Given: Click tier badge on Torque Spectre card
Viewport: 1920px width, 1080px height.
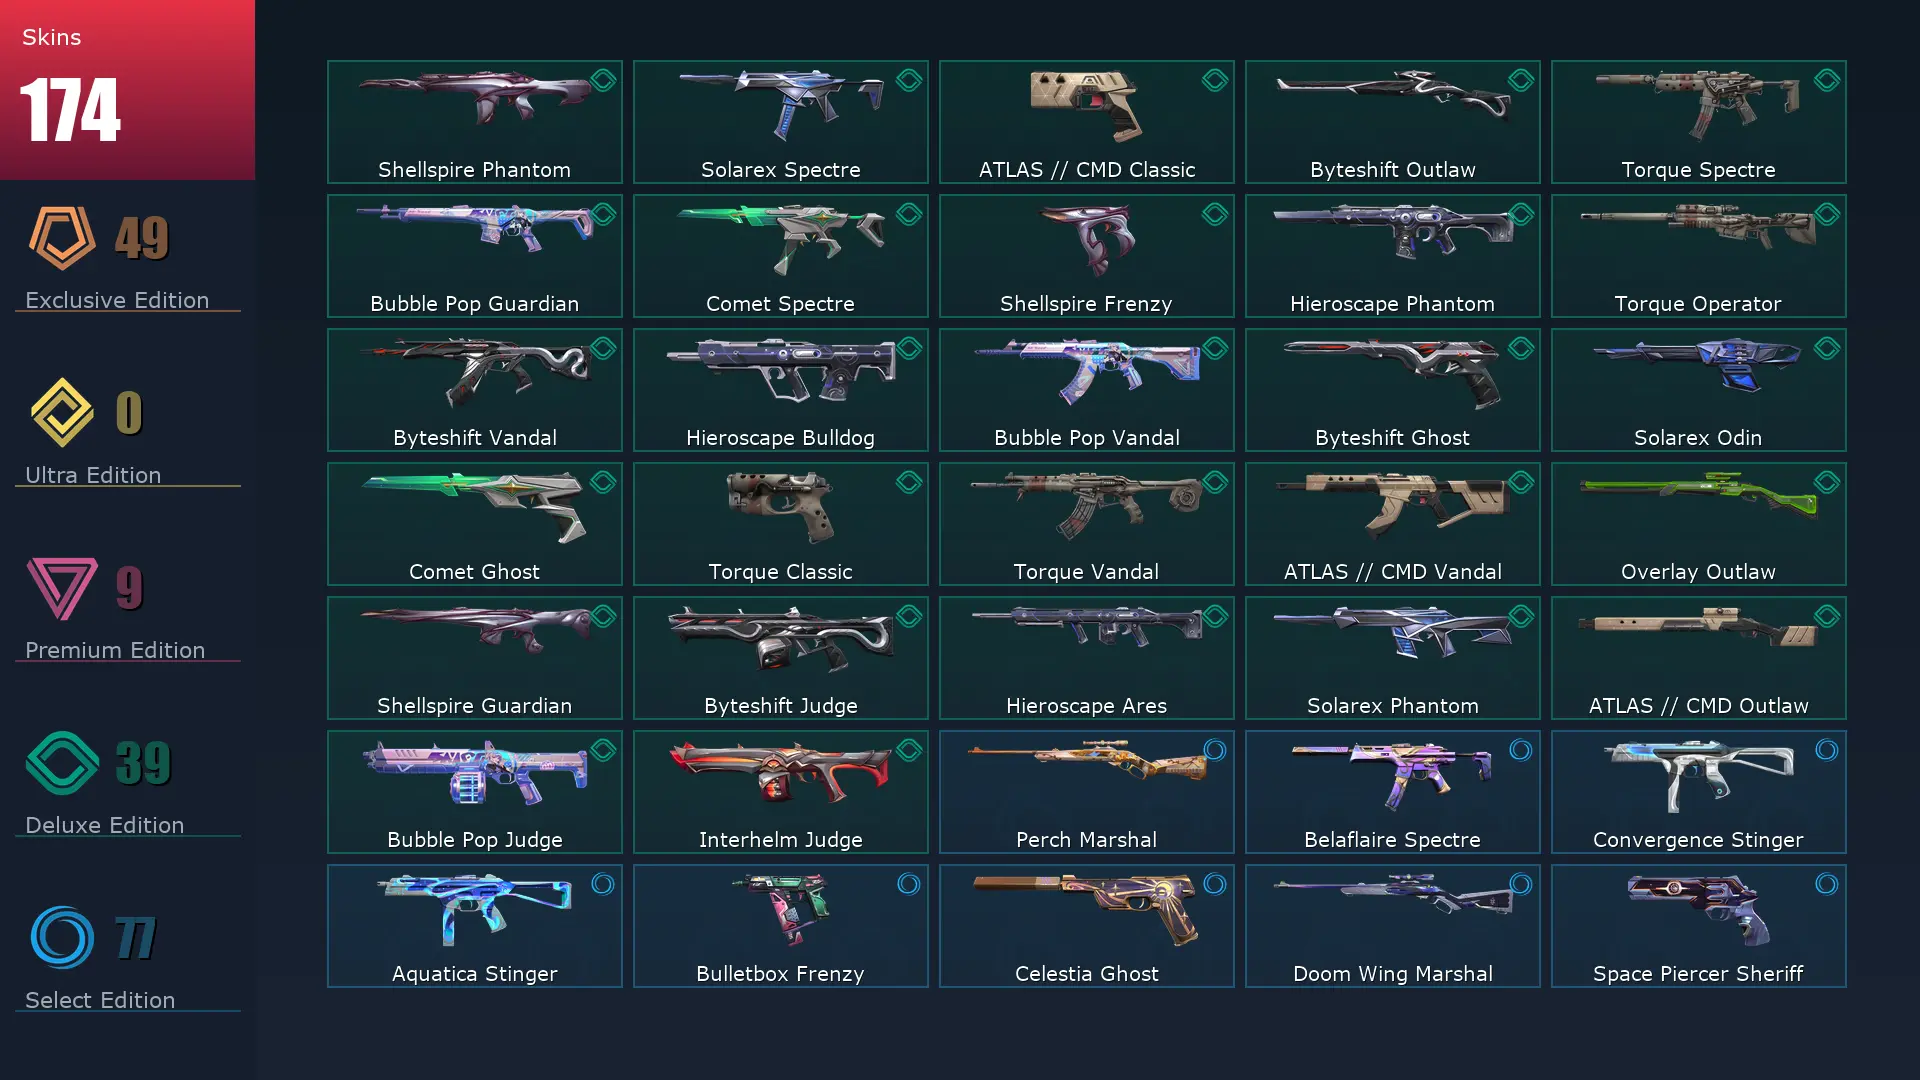Looking at the screenshot, I should pos(1827,80).
